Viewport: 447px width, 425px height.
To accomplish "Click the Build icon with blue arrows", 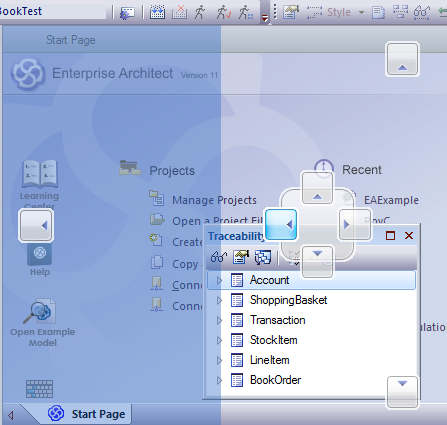I will 157,12.
